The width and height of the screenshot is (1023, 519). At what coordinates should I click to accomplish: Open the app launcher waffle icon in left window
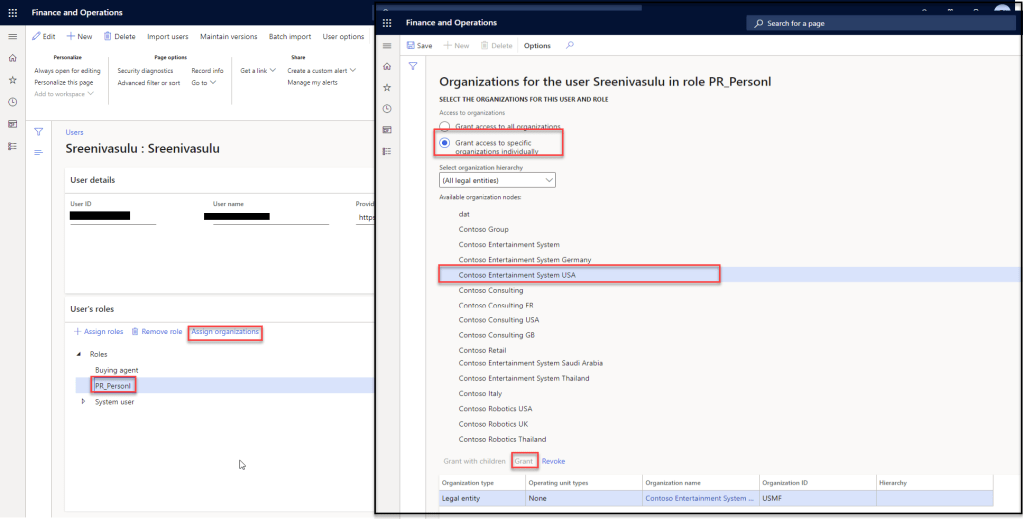(12, 13)
